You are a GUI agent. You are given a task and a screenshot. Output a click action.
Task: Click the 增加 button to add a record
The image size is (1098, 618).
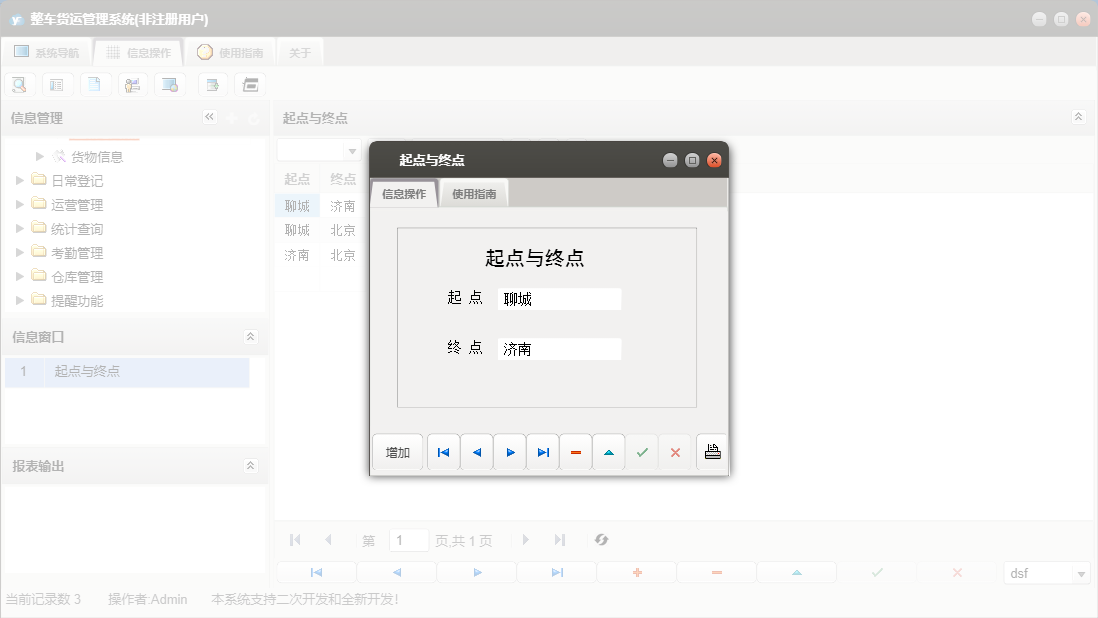pos(396,452)
